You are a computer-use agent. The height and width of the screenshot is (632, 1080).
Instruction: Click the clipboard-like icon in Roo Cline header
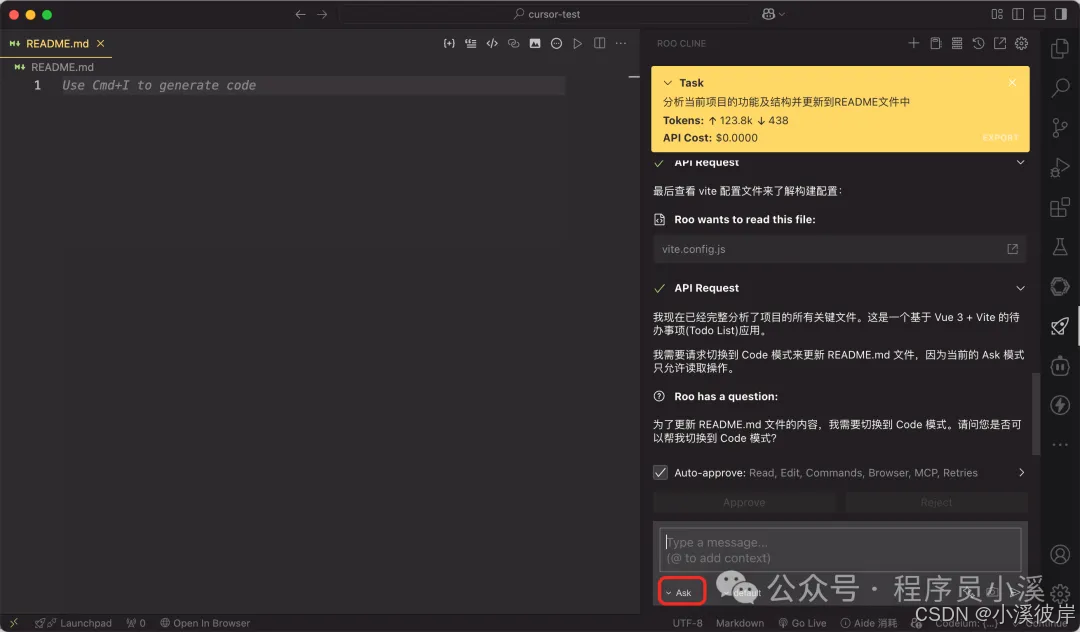[x=935, y=43]
